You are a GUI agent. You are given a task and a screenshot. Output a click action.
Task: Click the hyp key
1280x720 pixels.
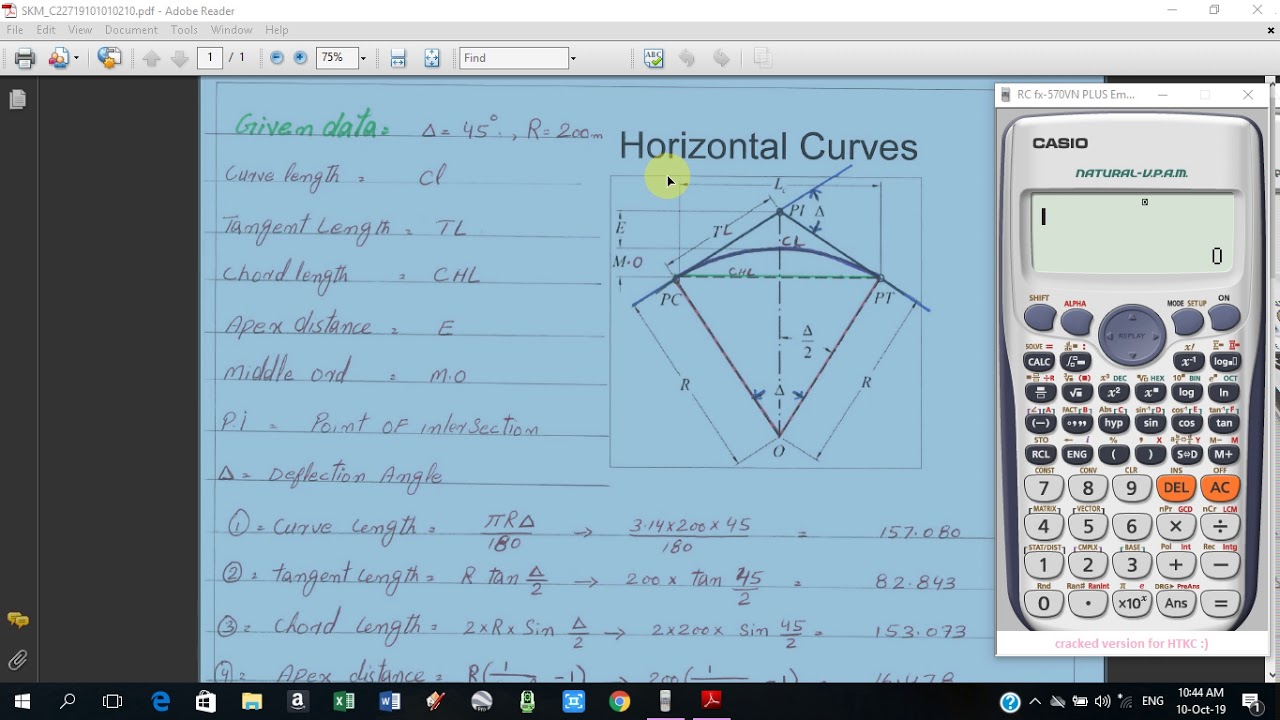[x=1113, y=423]
